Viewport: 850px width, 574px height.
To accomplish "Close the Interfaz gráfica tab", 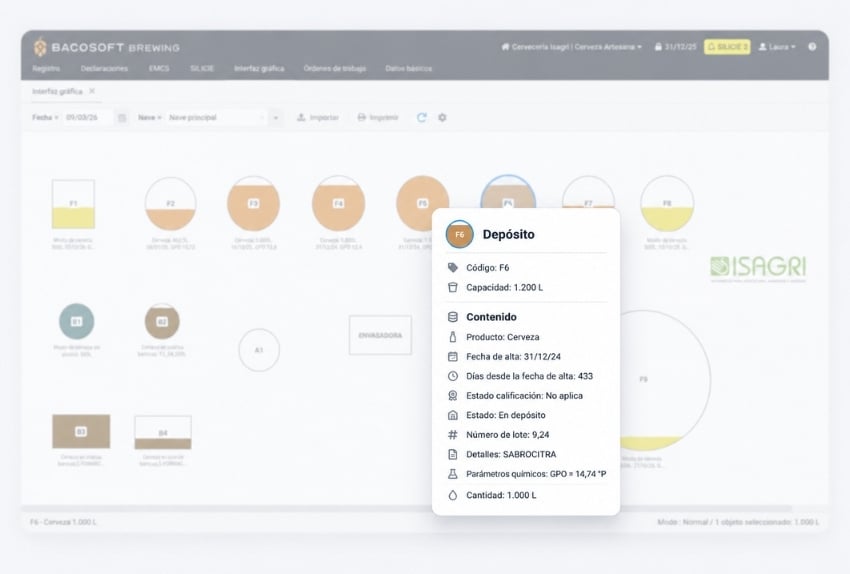I will [92, 91].
